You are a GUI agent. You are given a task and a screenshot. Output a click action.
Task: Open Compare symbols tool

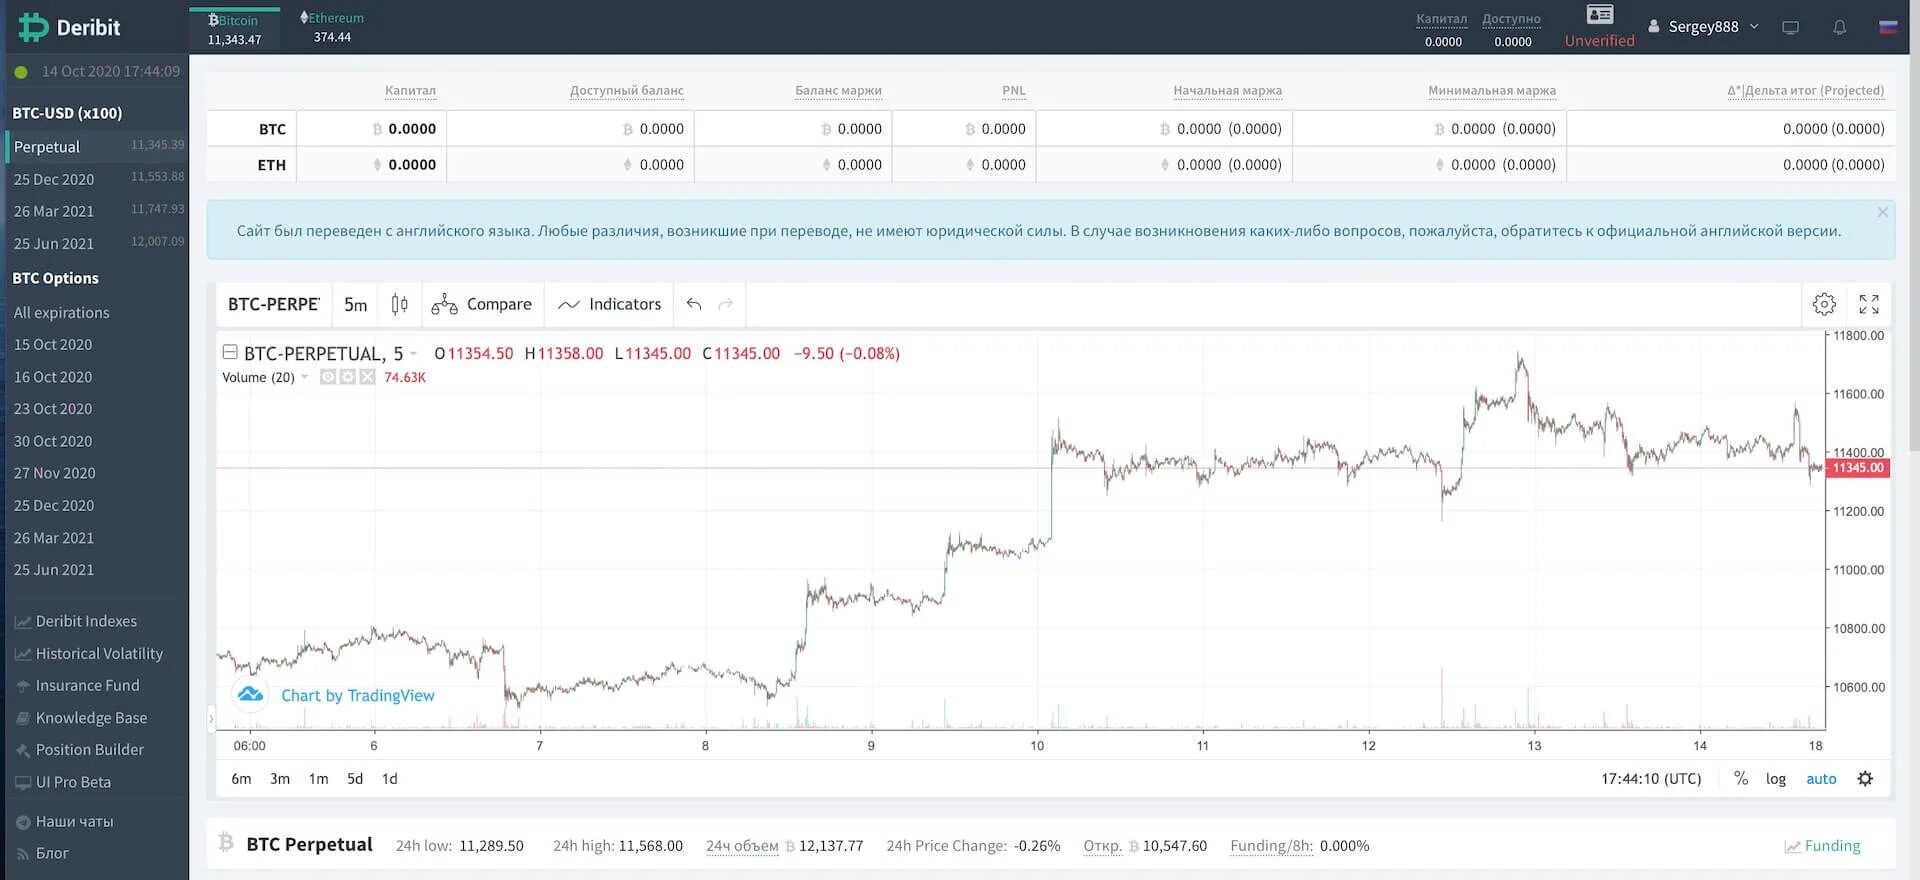click(x=482, y=304)
